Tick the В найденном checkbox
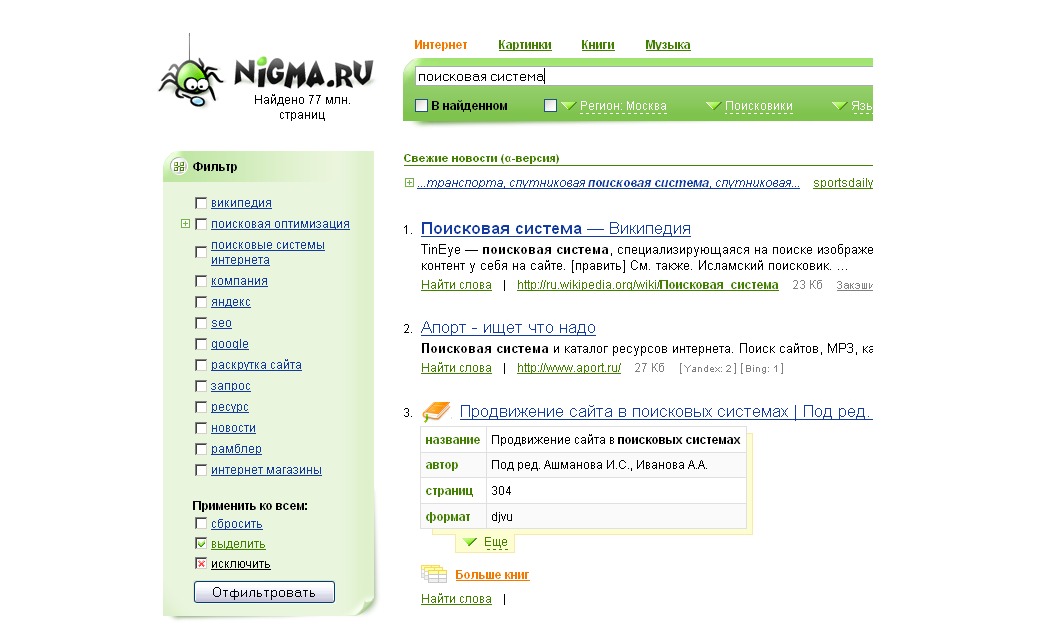 tap(421, 106)
